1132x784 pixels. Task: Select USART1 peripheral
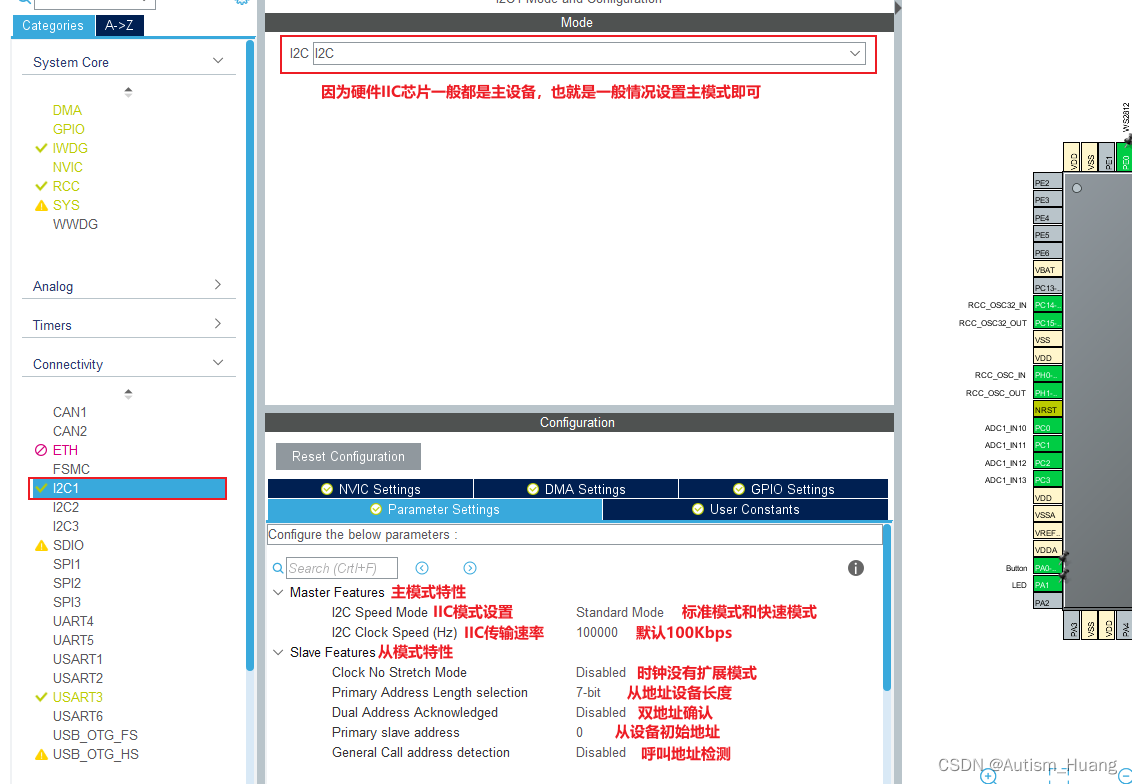(x=78, y=659)
